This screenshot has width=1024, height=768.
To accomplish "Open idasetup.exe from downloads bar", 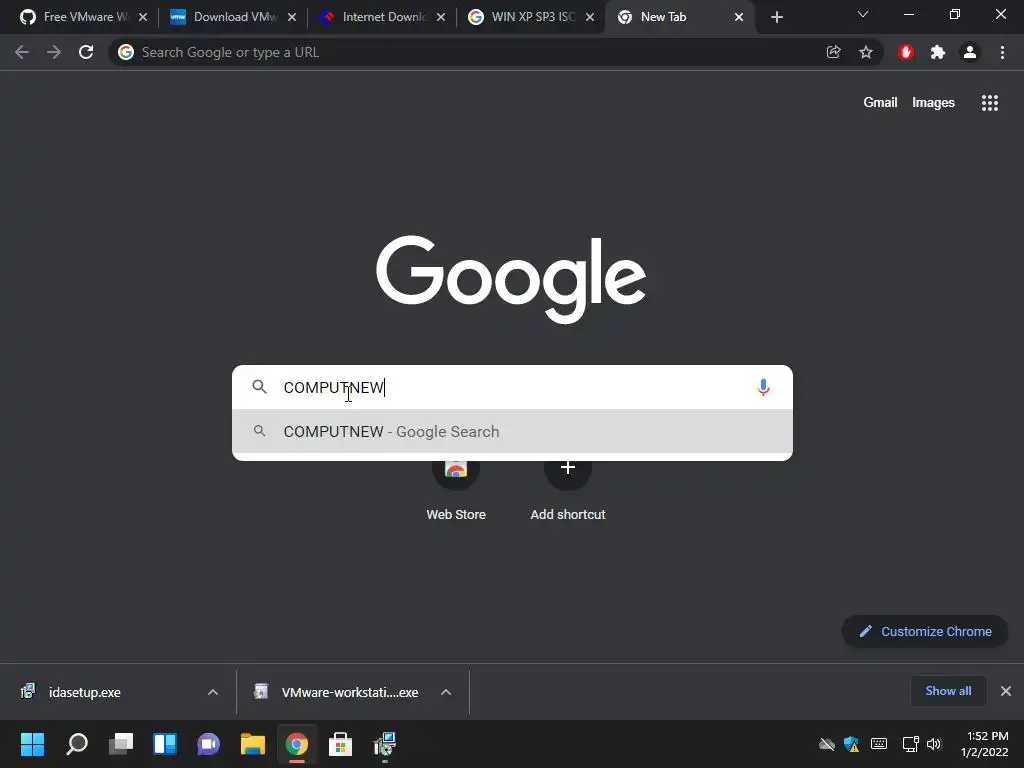I will [x=84, y=692].
